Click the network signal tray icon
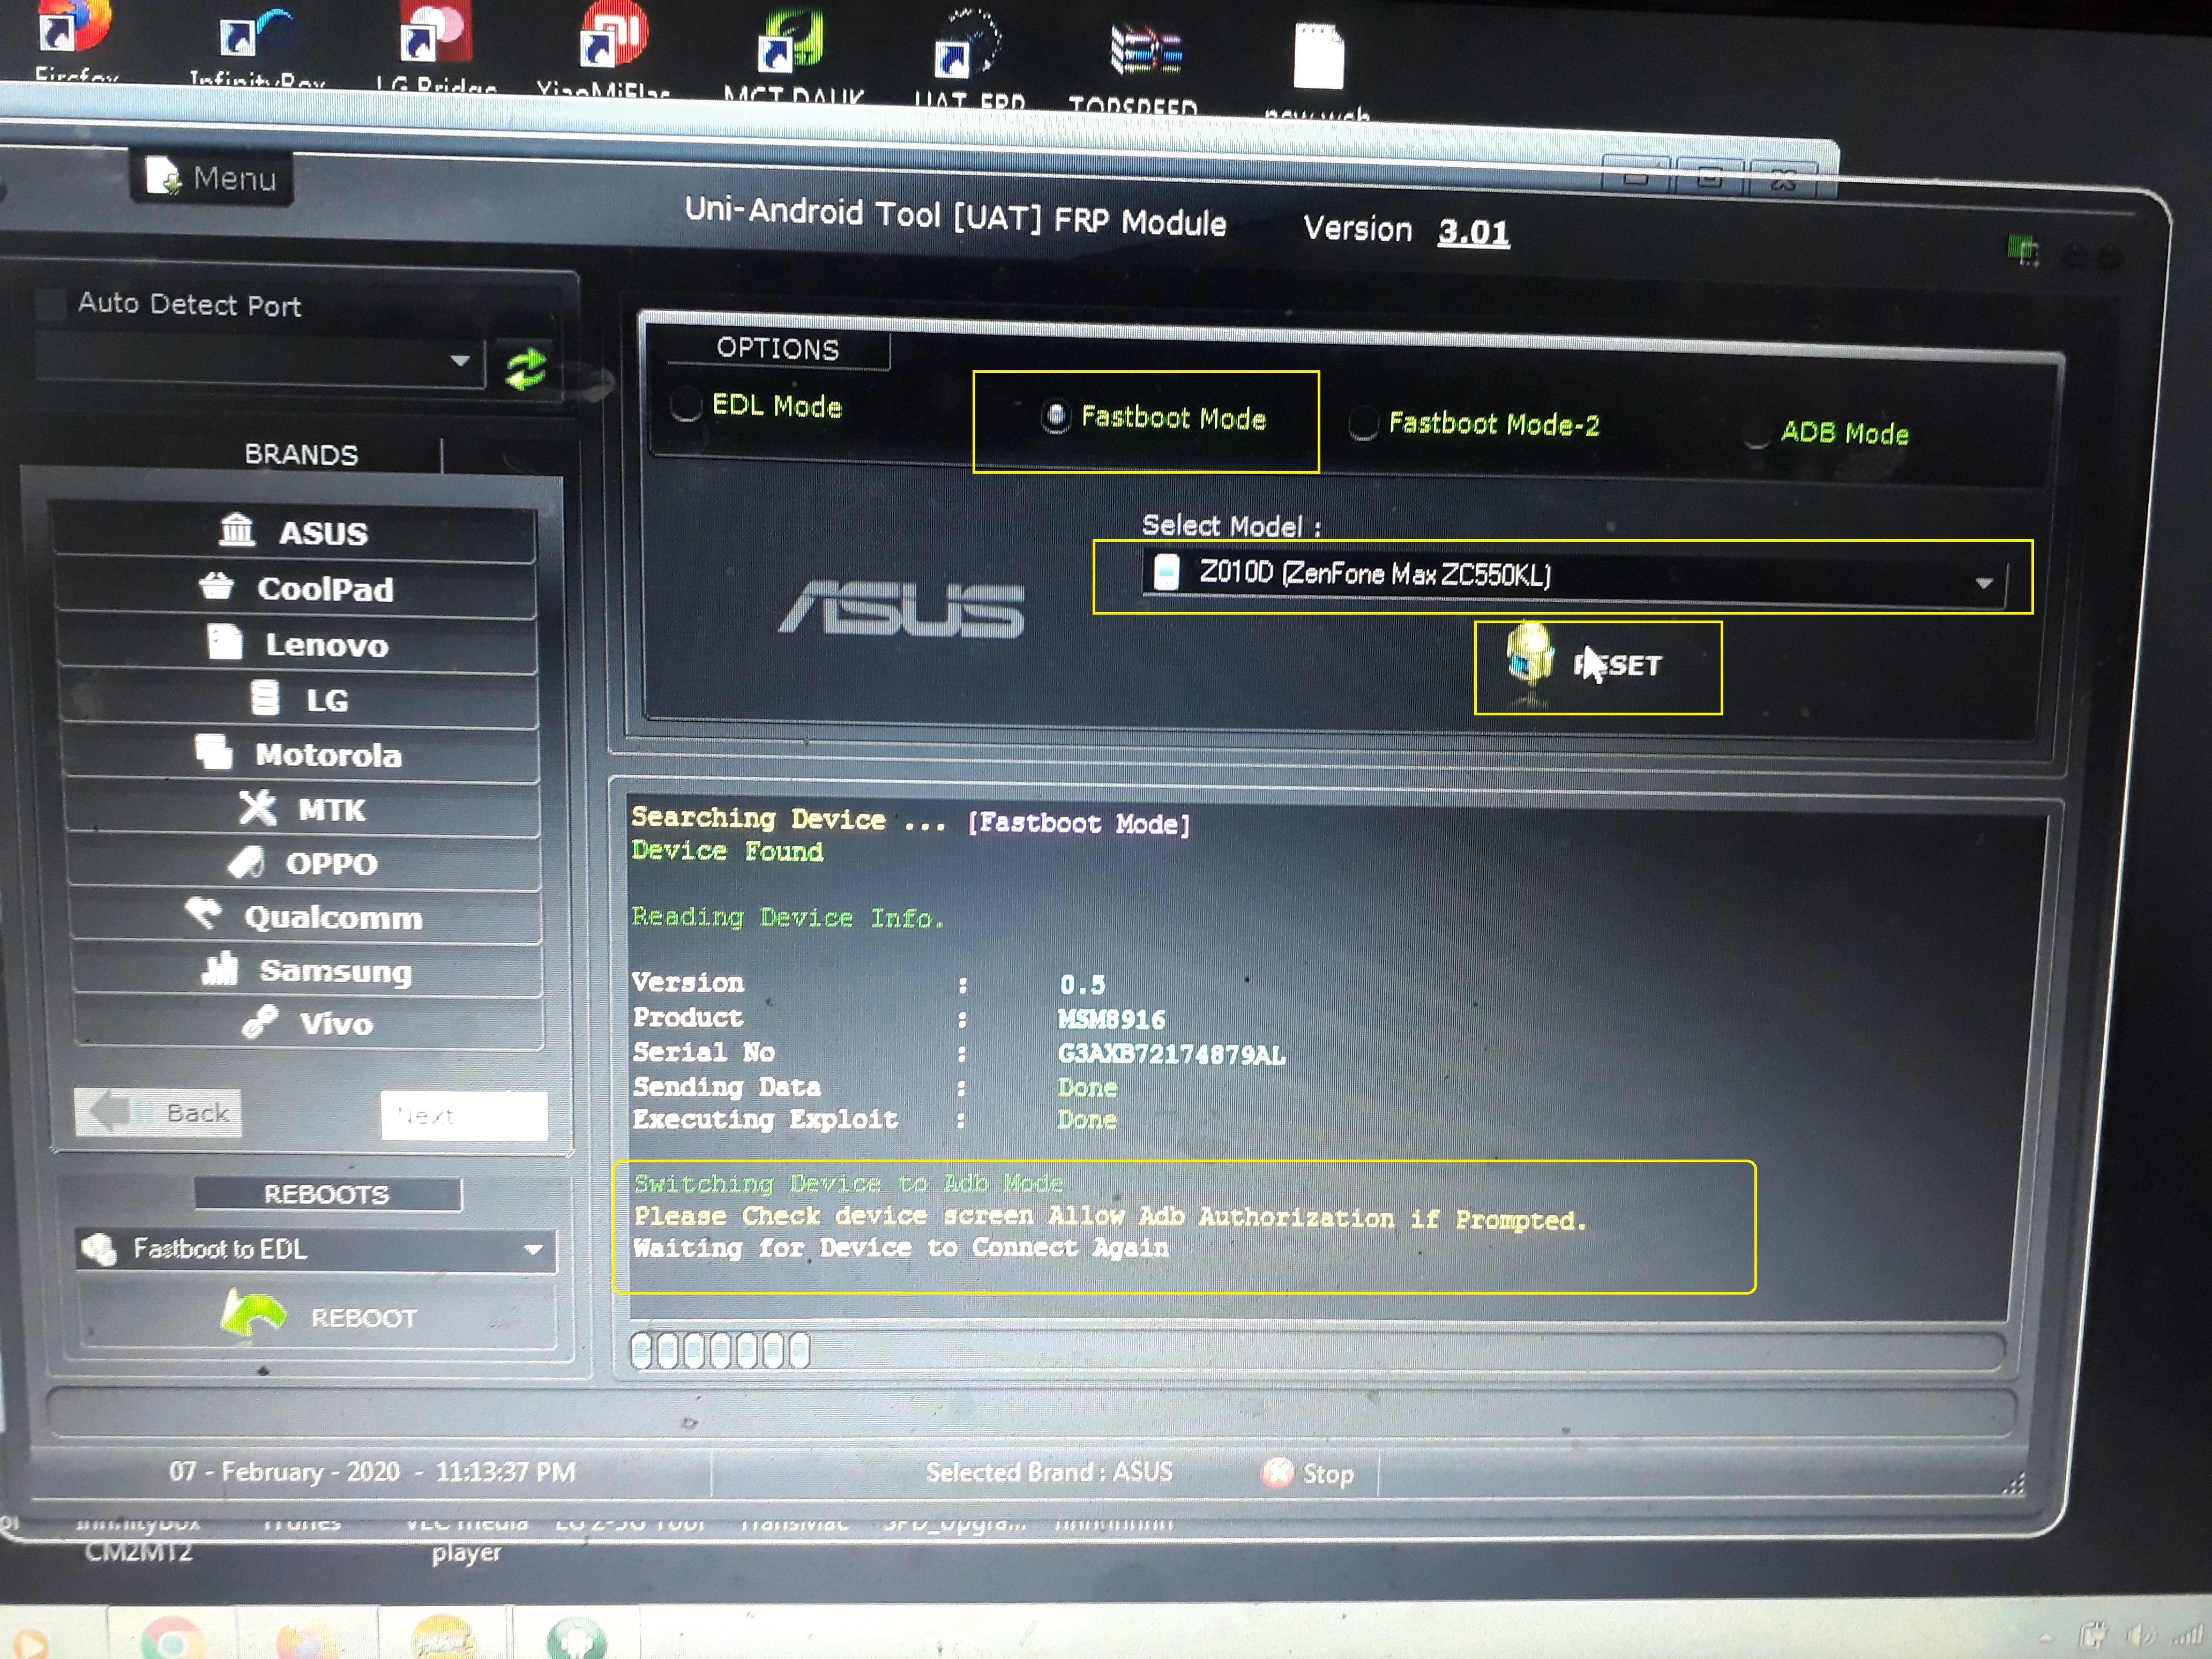The image size is (2212, 1659). tap(2188, 1636)
